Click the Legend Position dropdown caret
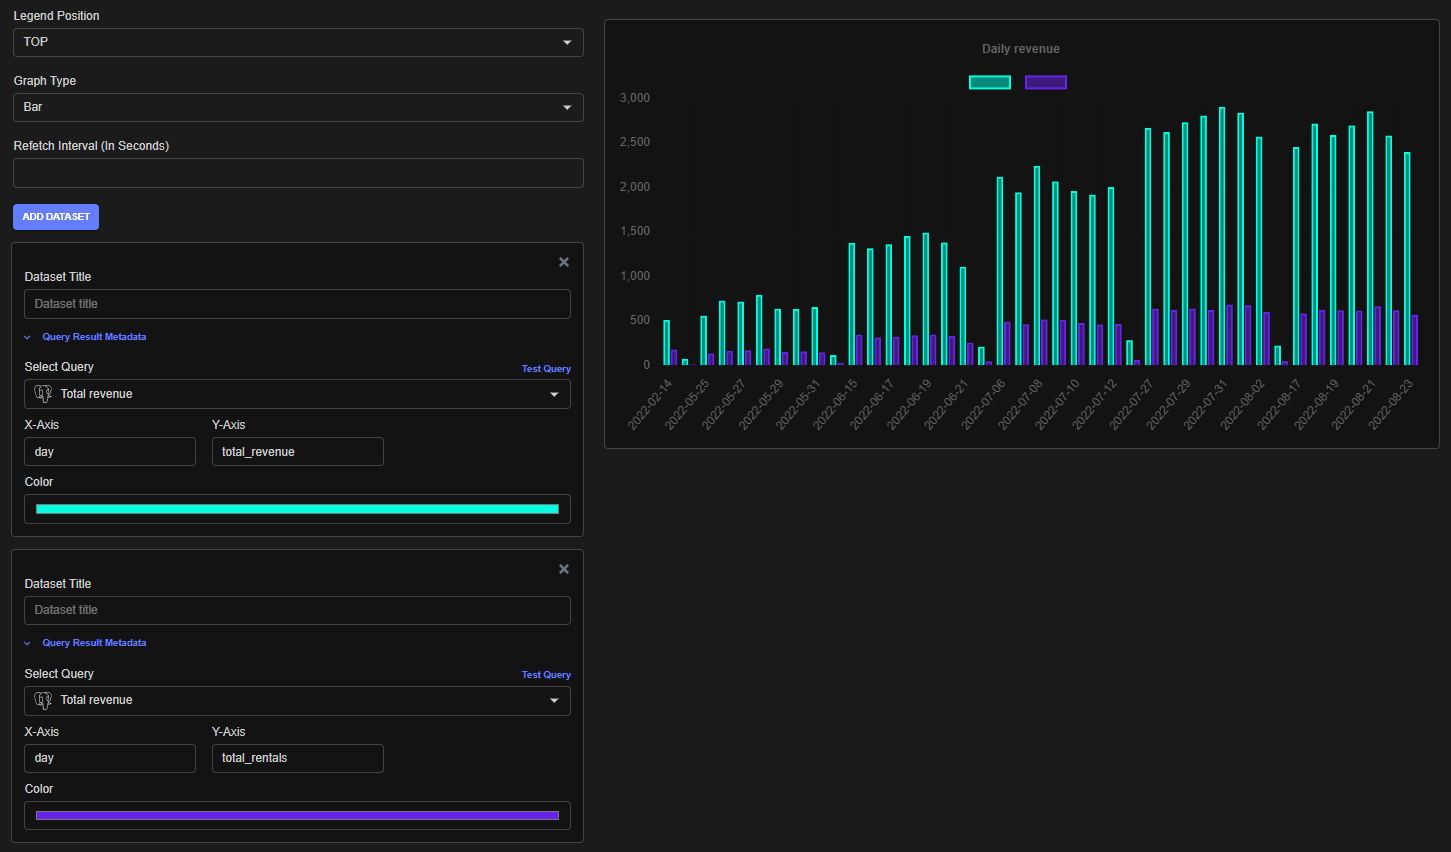 [567, 42]
